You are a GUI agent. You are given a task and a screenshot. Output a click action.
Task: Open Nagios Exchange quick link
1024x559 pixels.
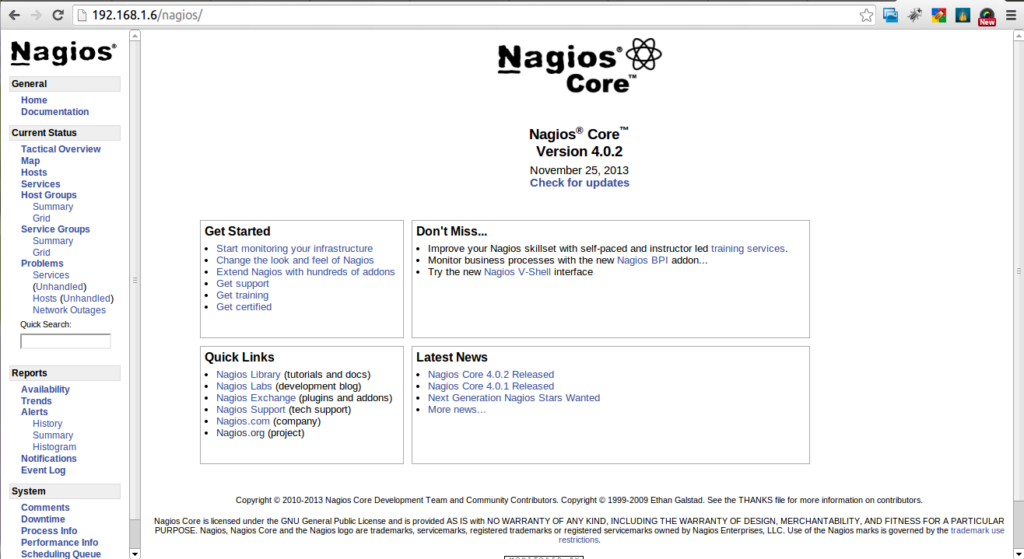[x=256, y=398]
